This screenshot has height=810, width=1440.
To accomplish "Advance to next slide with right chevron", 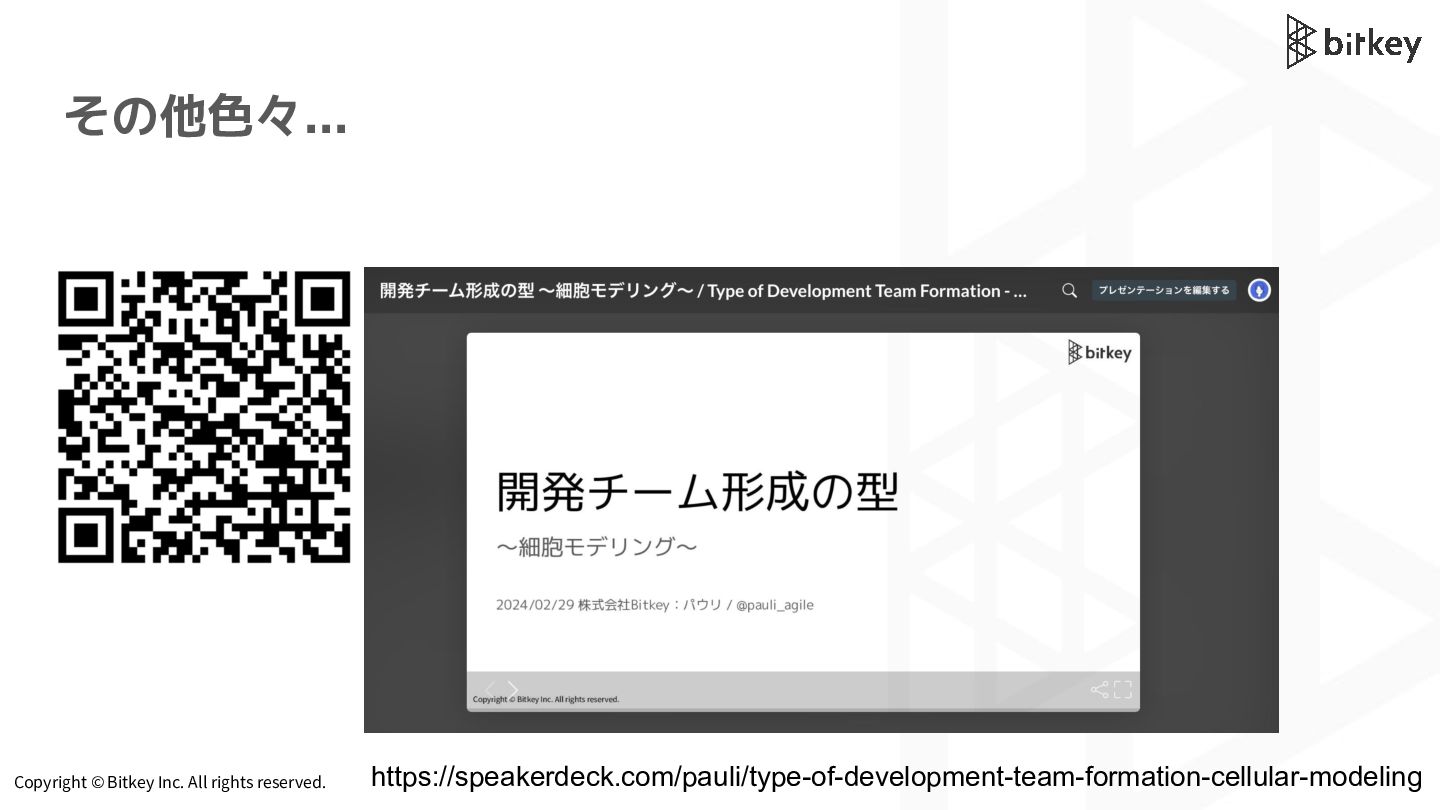I will [513, 689].
